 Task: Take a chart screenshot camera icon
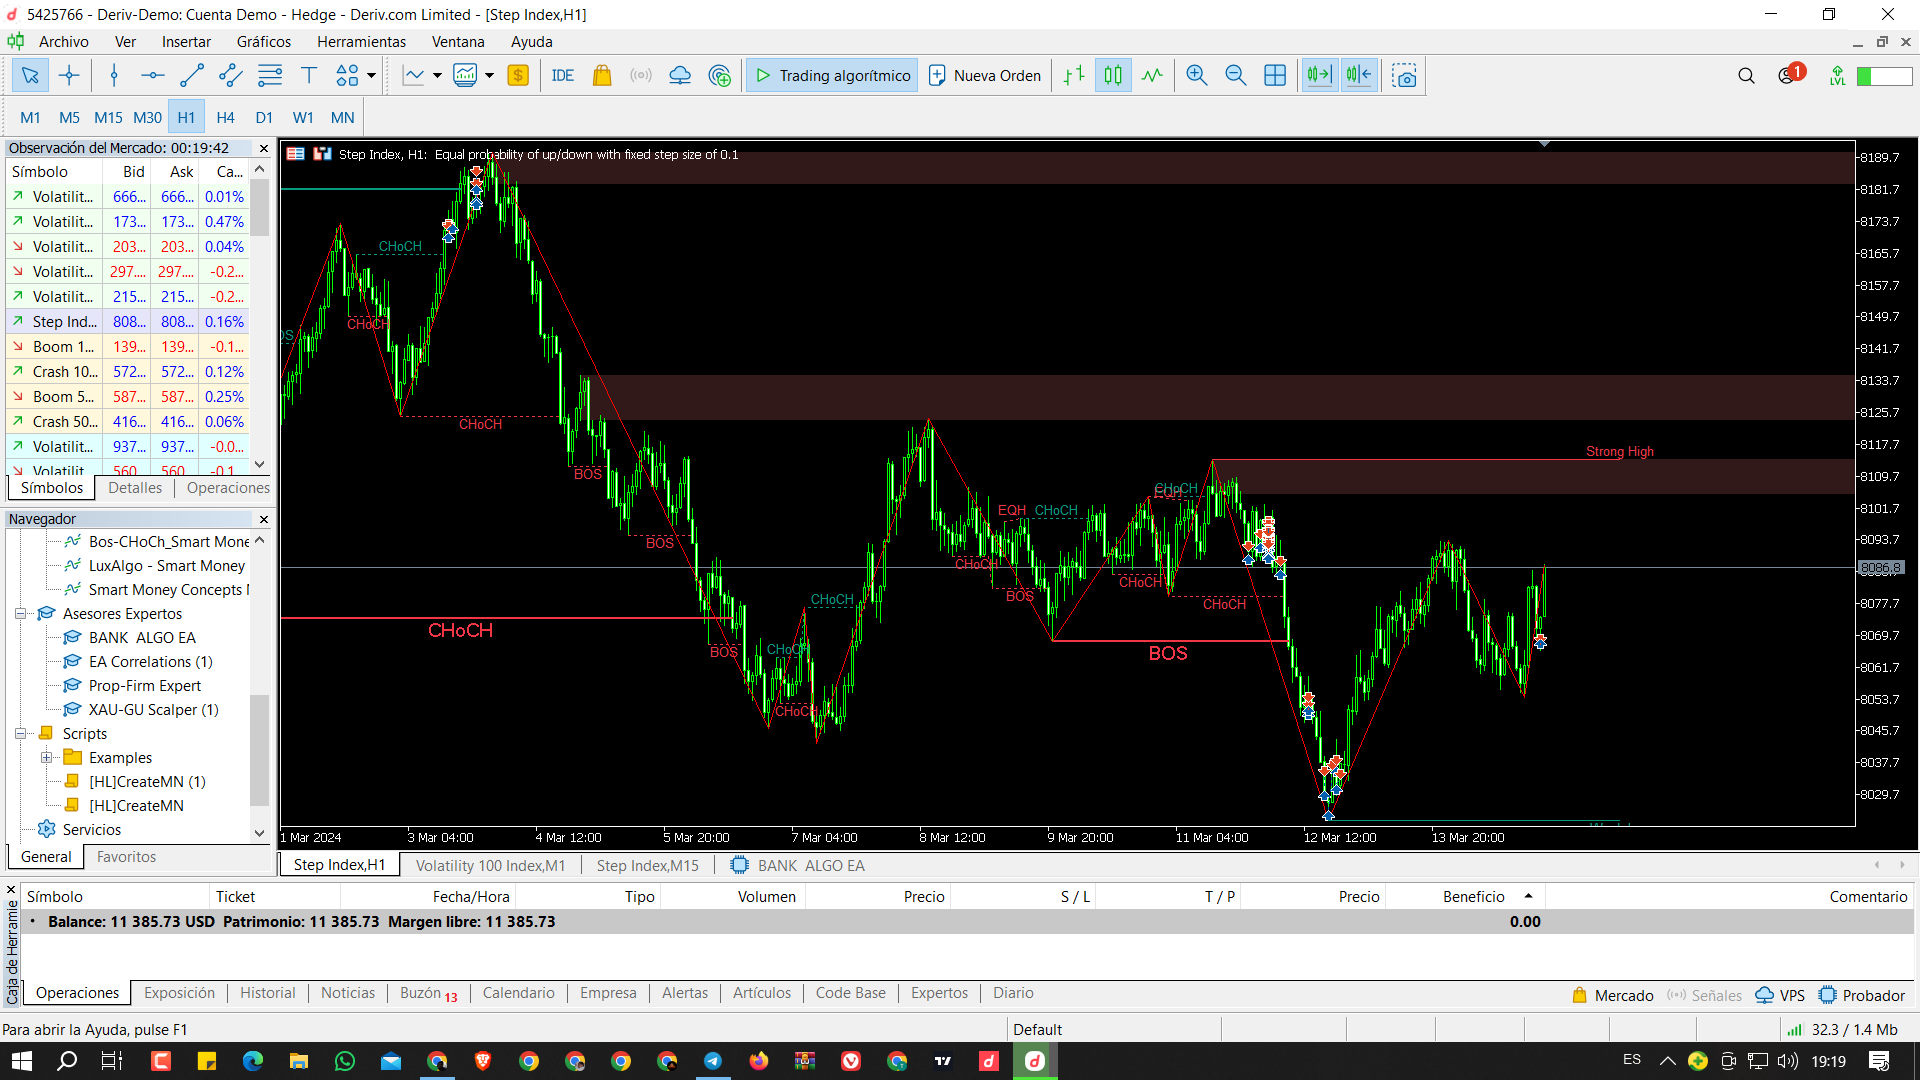(1404, 76)
